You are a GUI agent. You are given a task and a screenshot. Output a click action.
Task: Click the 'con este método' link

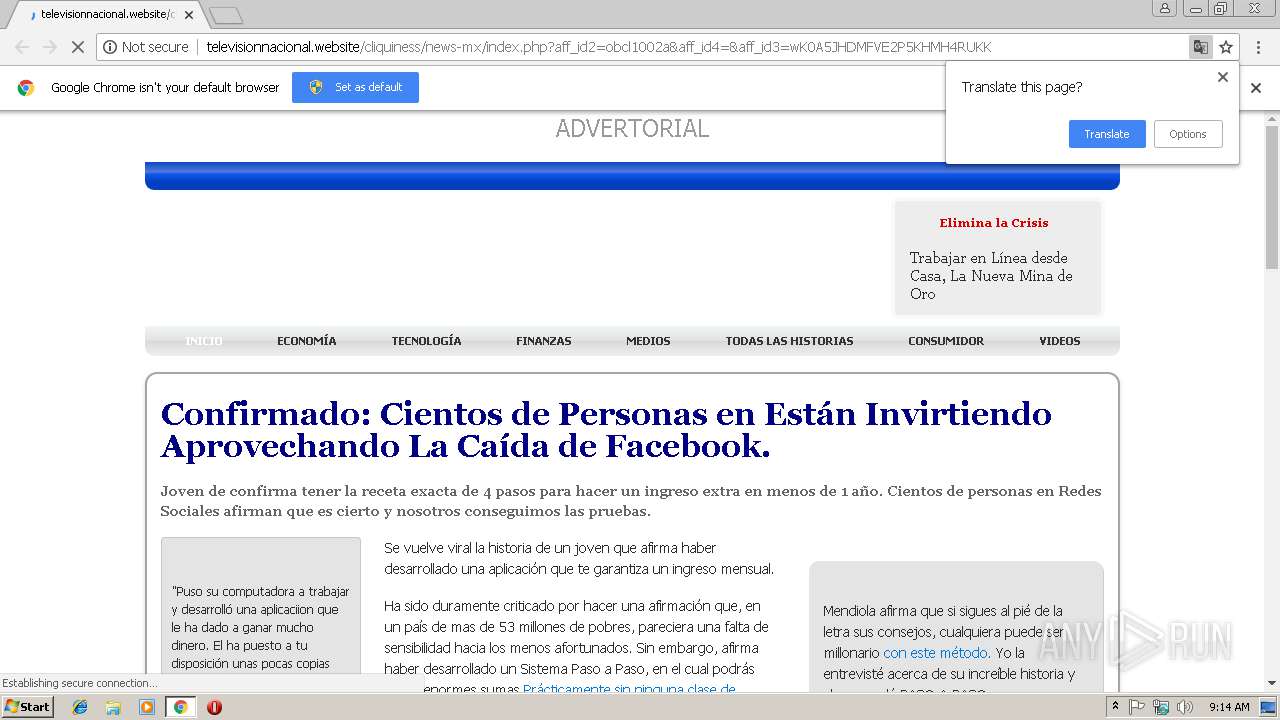(935, 653)
